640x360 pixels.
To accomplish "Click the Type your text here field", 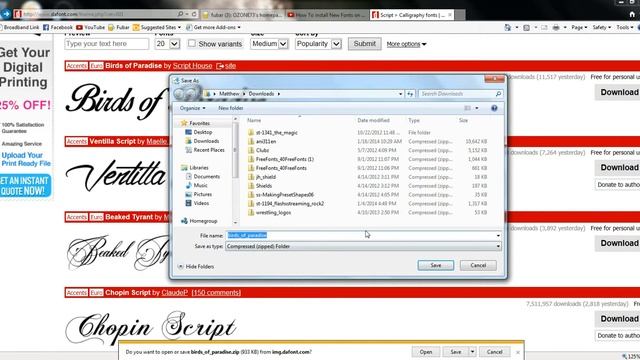I will (107, 44).
